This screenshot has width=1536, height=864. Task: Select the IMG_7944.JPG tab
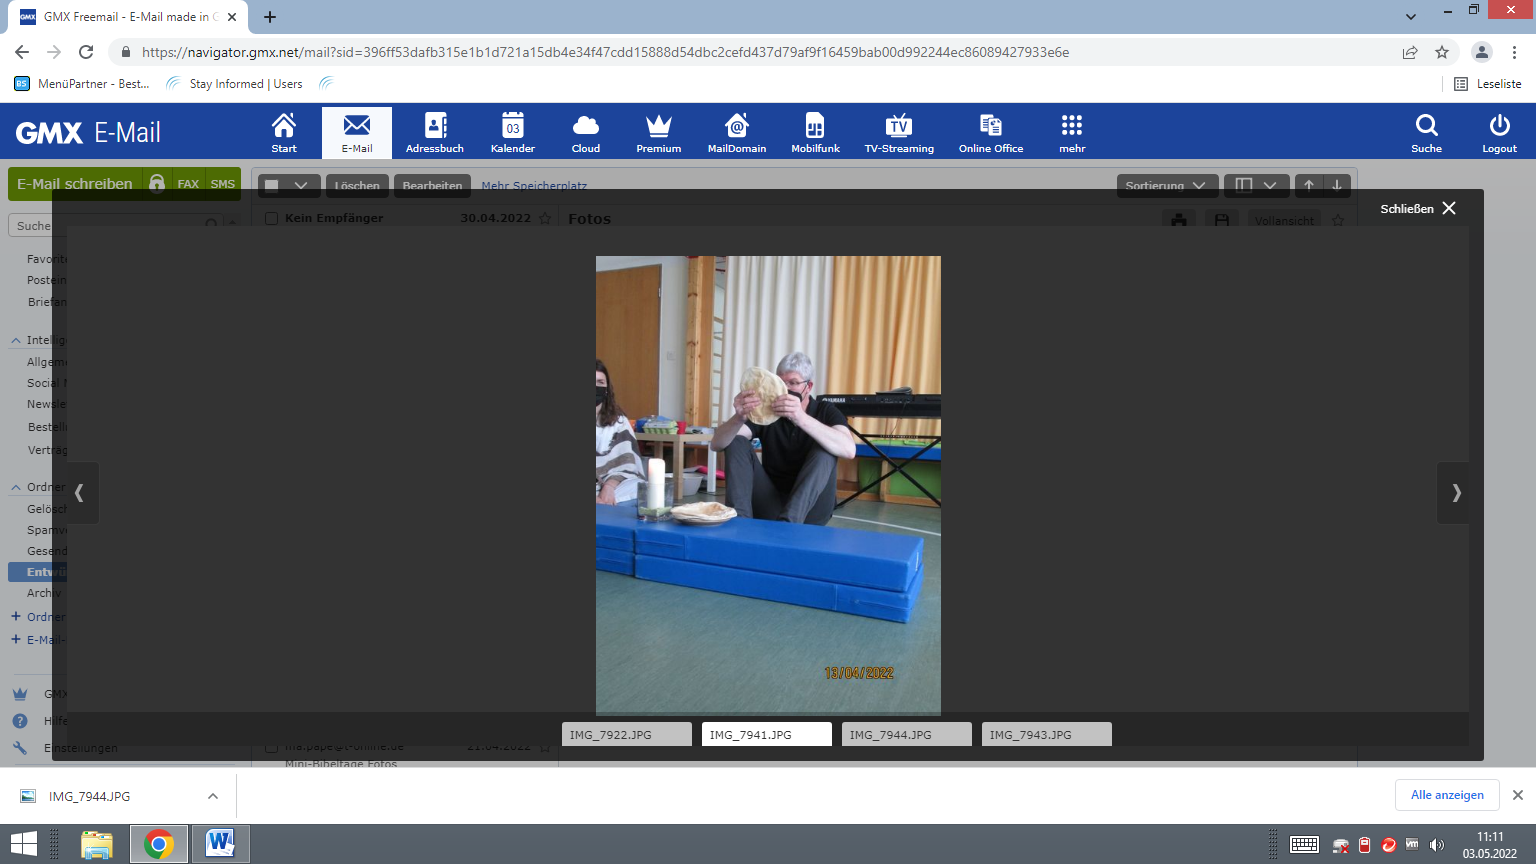[907, 734]
